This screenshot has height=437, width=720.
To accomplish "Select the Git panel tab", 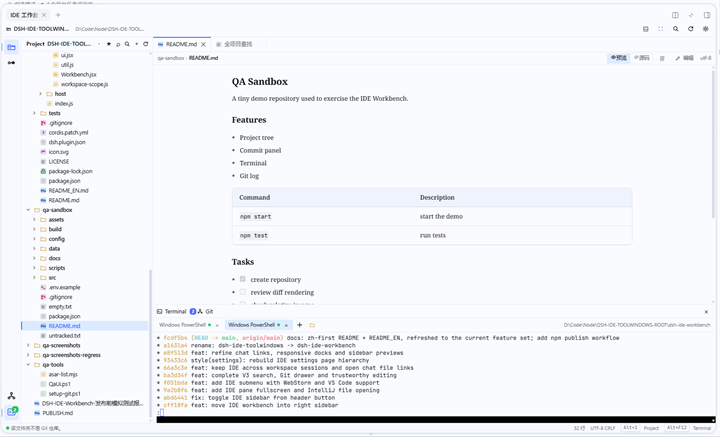I will point(205,312).
